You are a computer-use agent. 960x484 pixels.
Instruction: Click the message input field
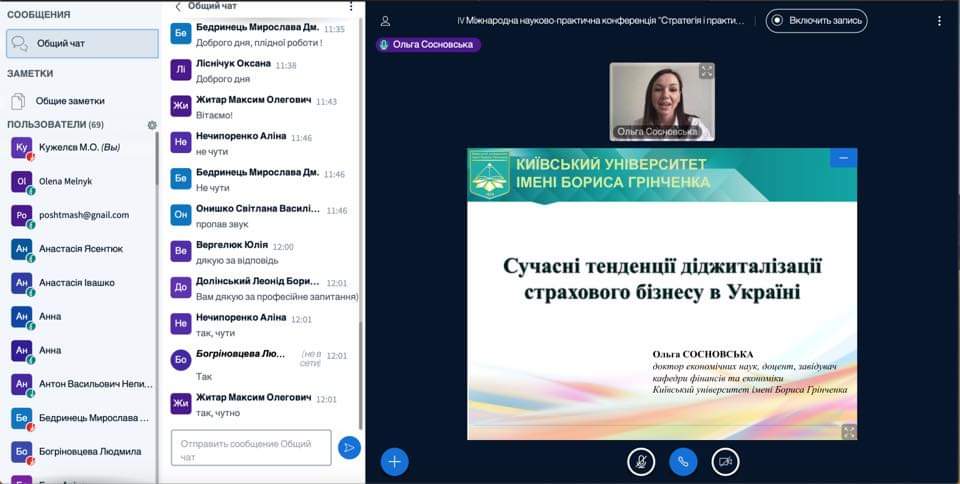point(251,448)
